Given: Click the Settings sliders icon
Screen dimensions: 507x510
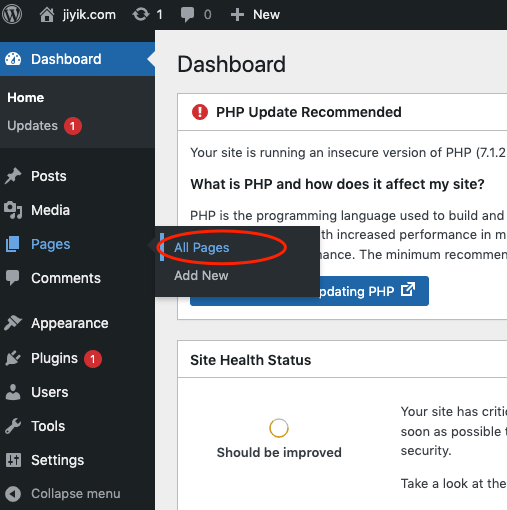Looking at the screenshot, I should tap(13, 460).
